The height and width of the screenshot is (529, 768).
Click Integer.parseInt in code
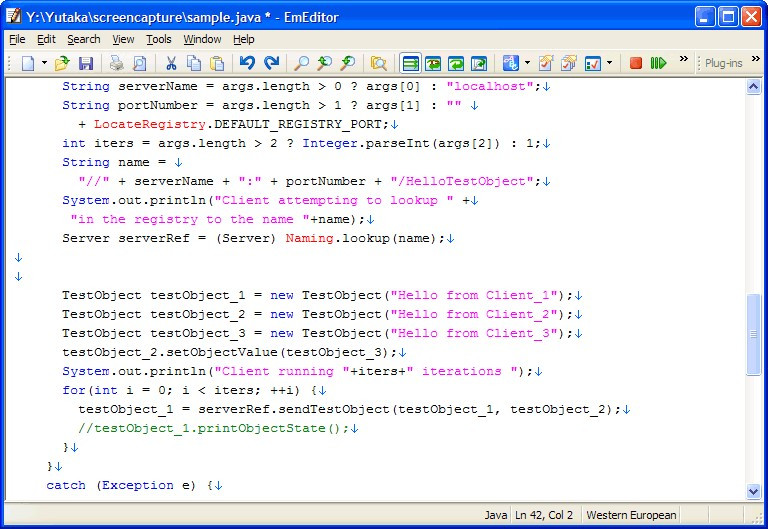tap(366, 144)
